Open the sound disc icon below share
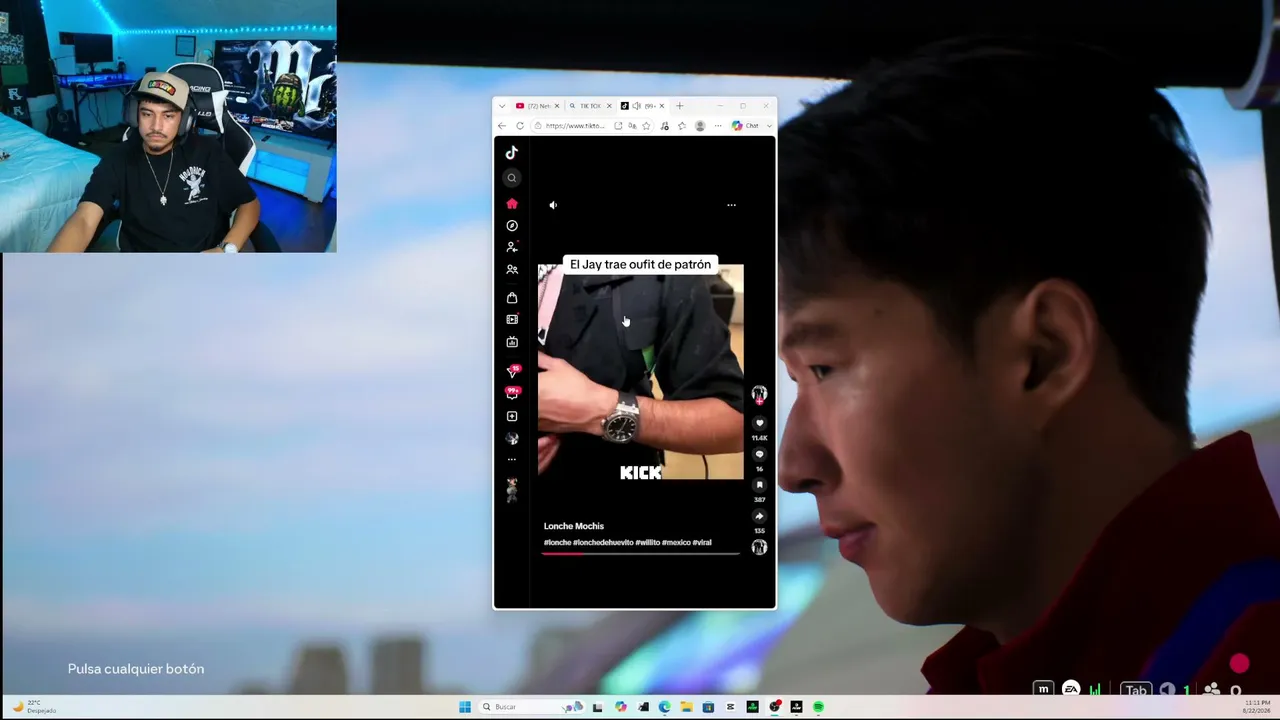The width and height of the screenshot is (1280, 720). 759,547
